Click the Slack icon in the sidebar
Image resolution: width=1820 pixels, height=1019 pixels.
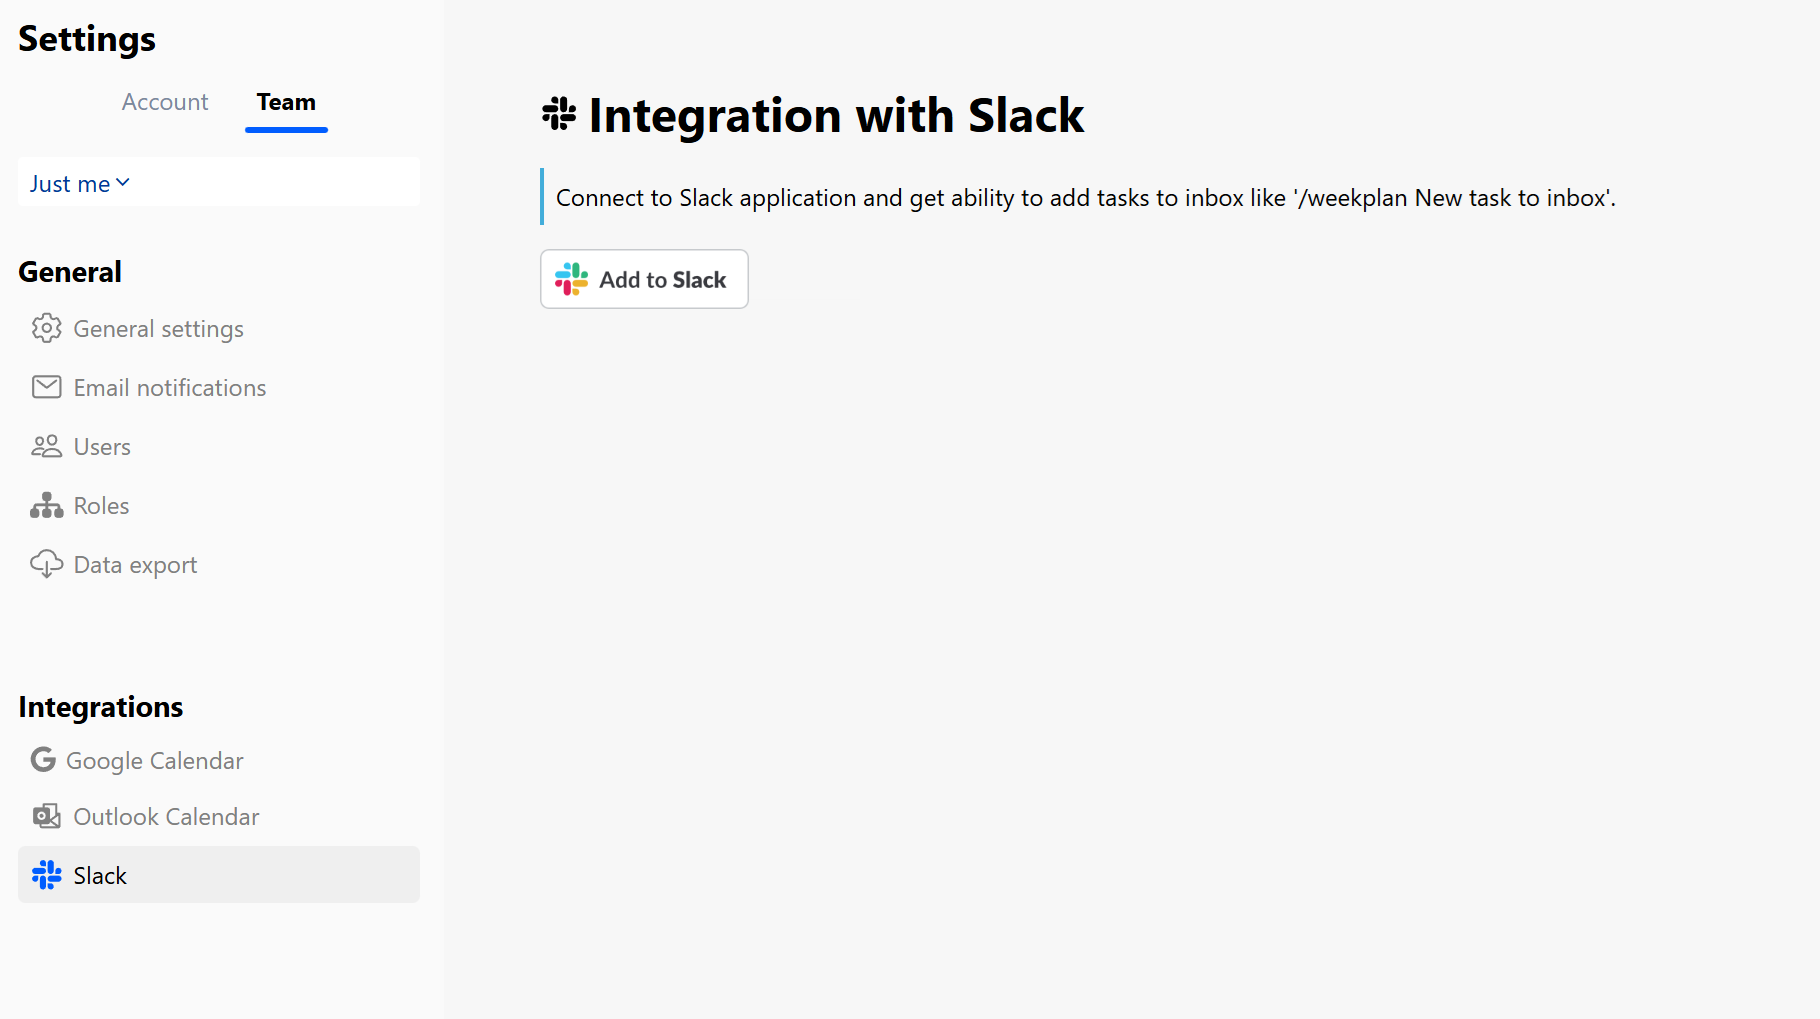[46, 874]
